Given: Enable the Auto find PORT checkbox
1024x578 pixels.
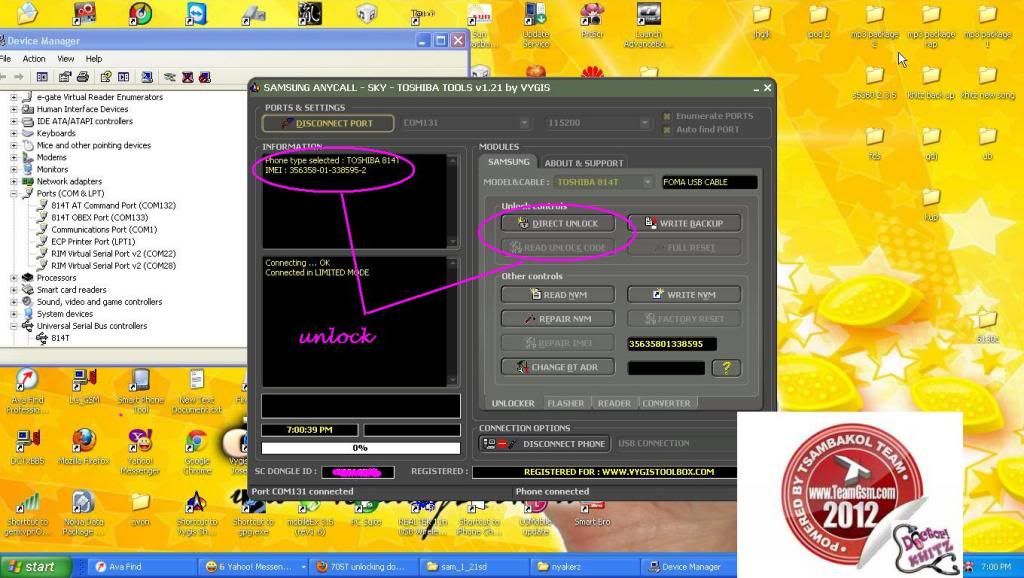Looking at the screenshot, I should coord(666,130).
